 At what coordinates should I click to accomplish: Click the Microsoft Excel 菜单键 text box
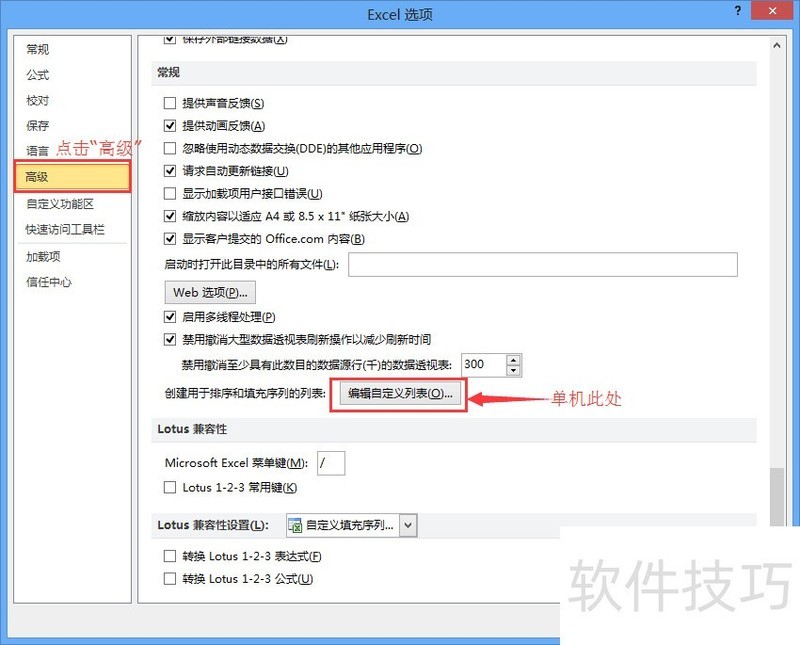click(x=331, y=463)
